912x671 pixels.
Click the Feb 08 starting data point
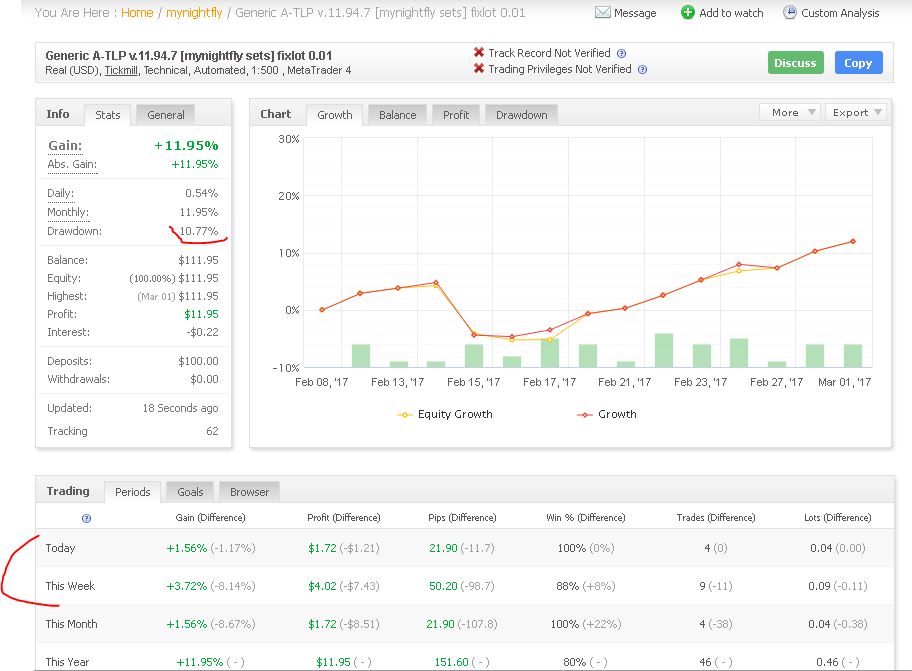(x=322, y=310)
